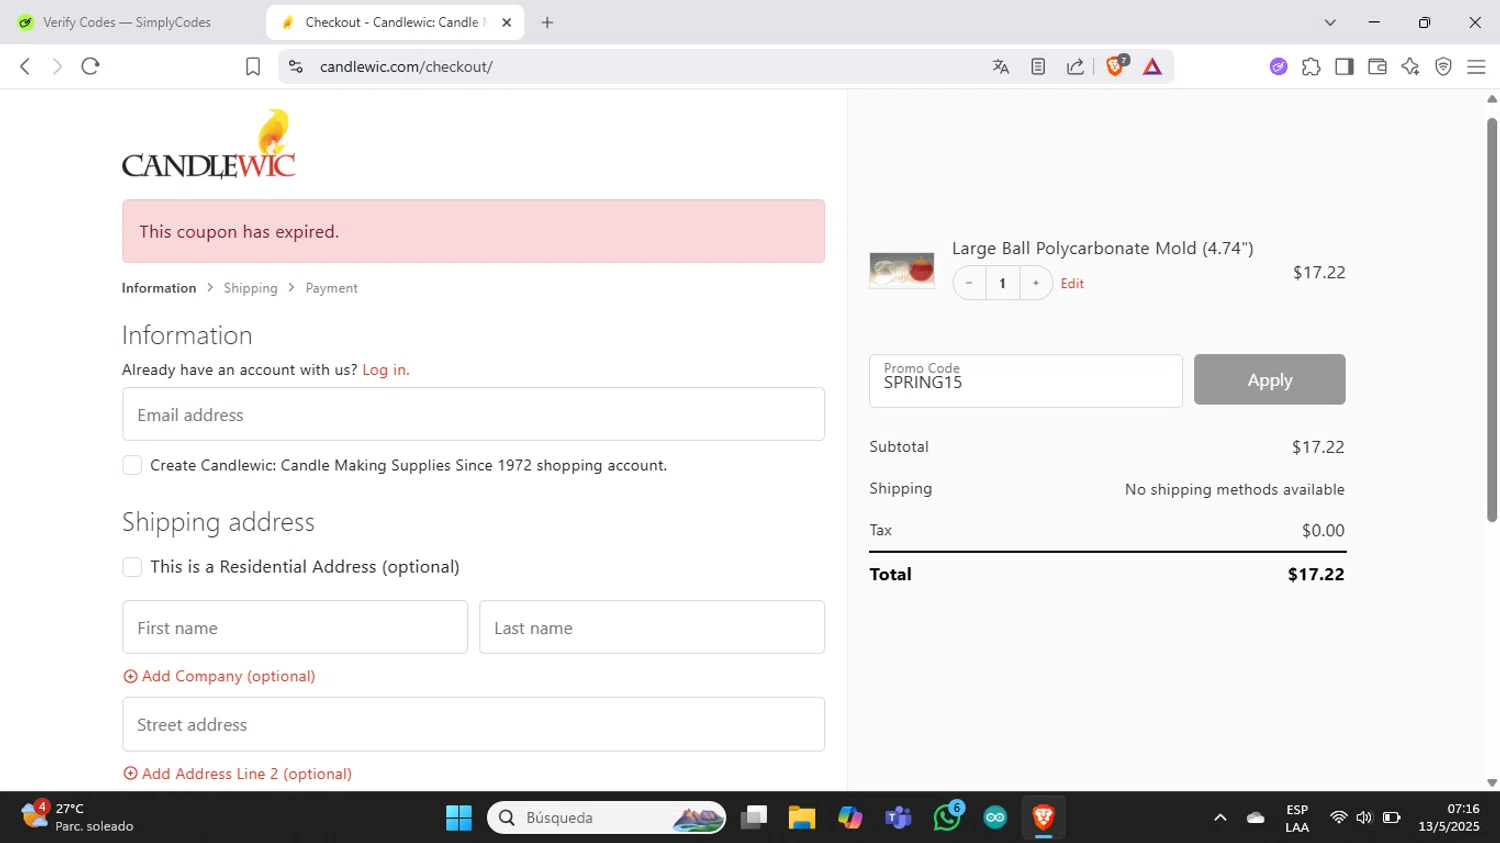Click the purple extension icon in toolbar
1500x843 pixels.
tap(1278, 66)
